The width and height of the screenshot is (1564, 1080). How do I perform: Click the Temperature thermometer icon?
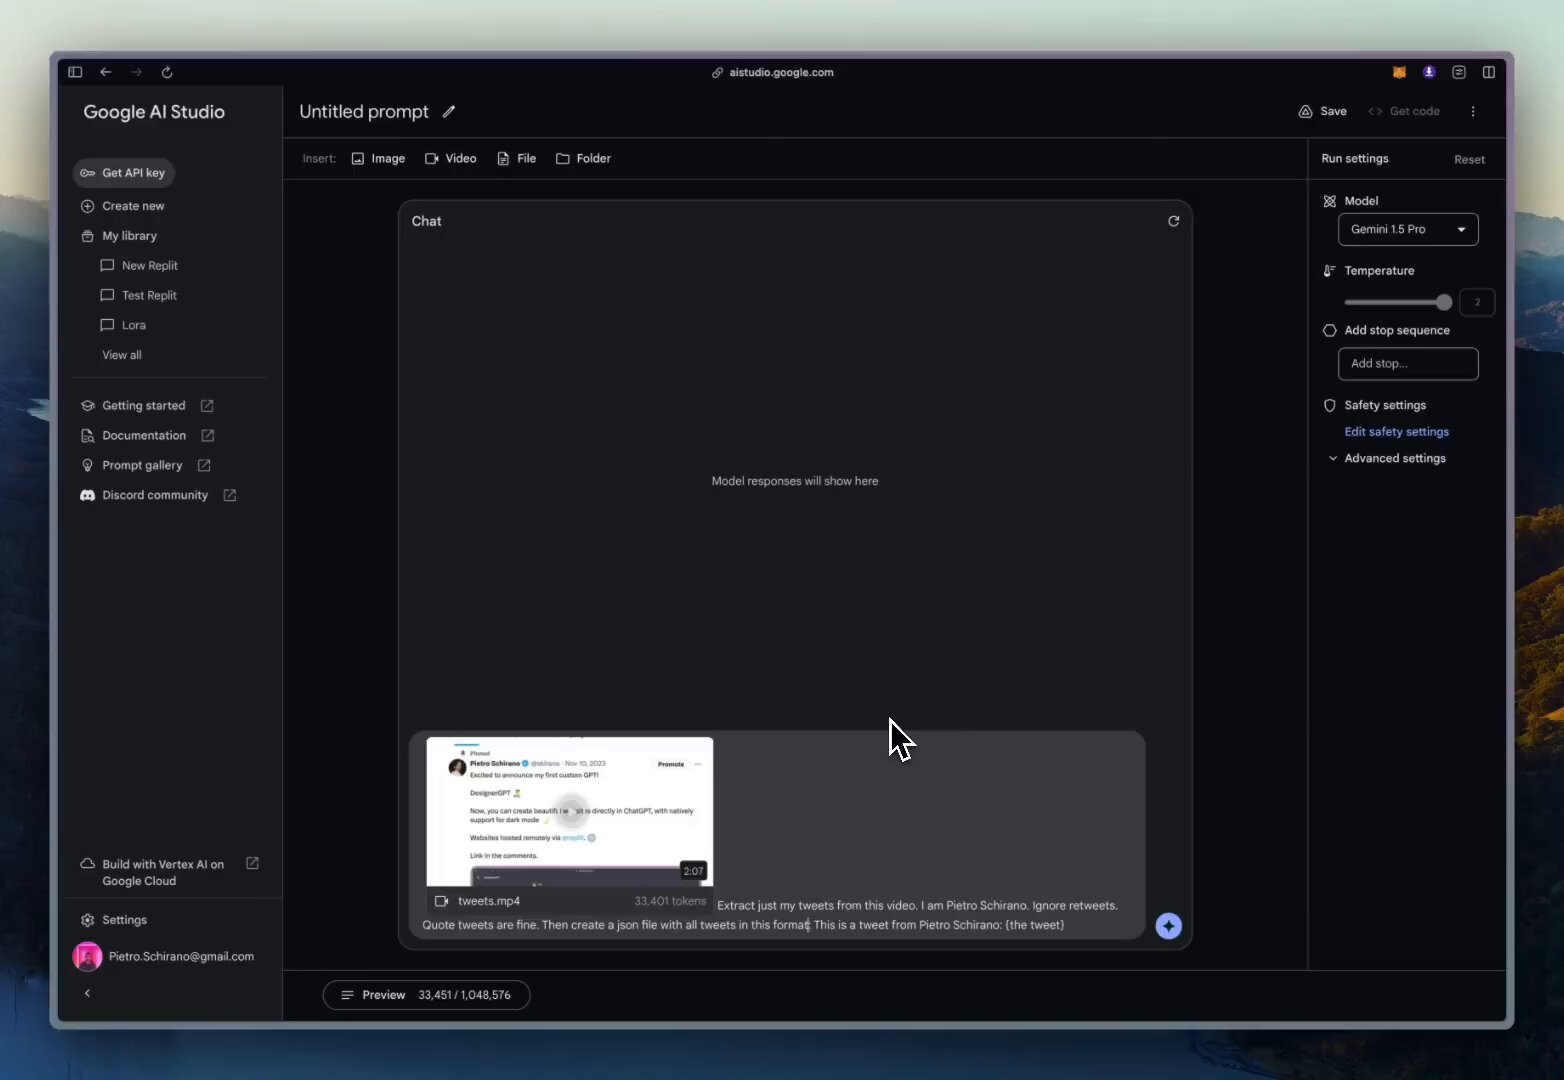pos(1329,271)
